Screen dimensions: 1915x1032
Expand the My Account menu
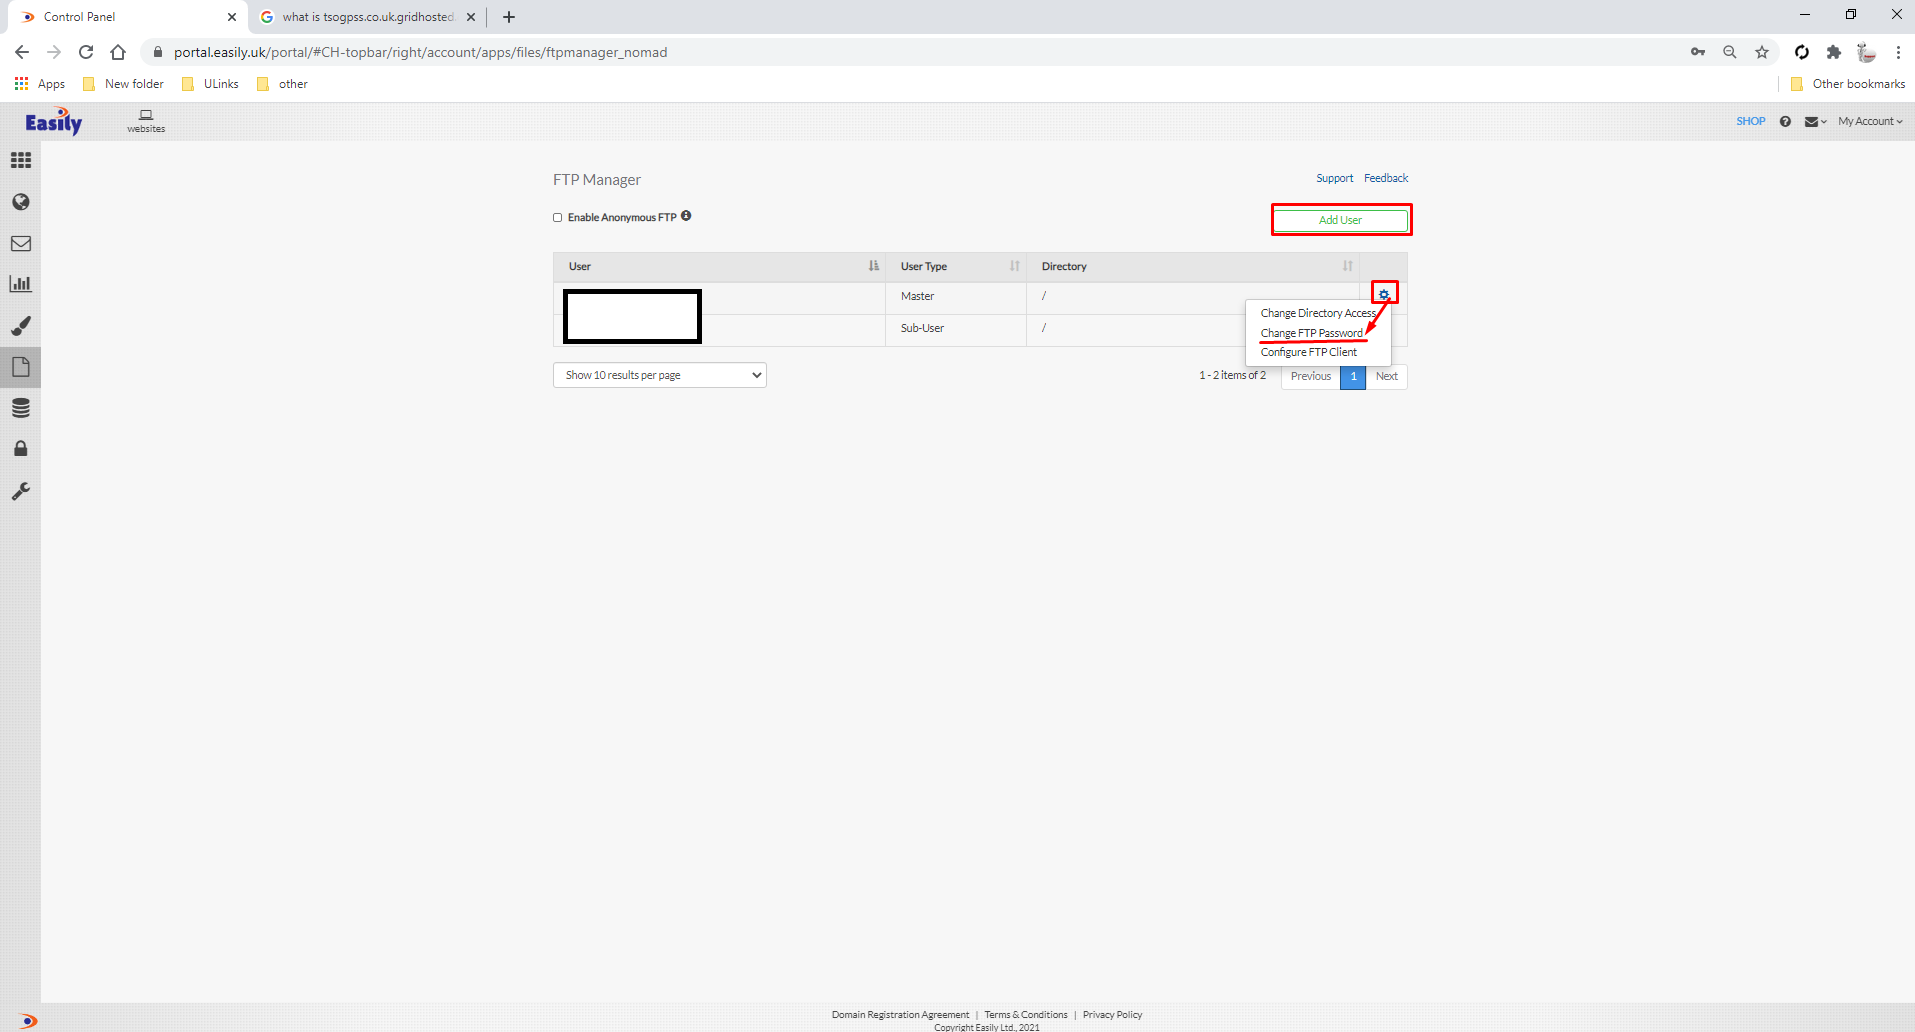[1869, 121]
